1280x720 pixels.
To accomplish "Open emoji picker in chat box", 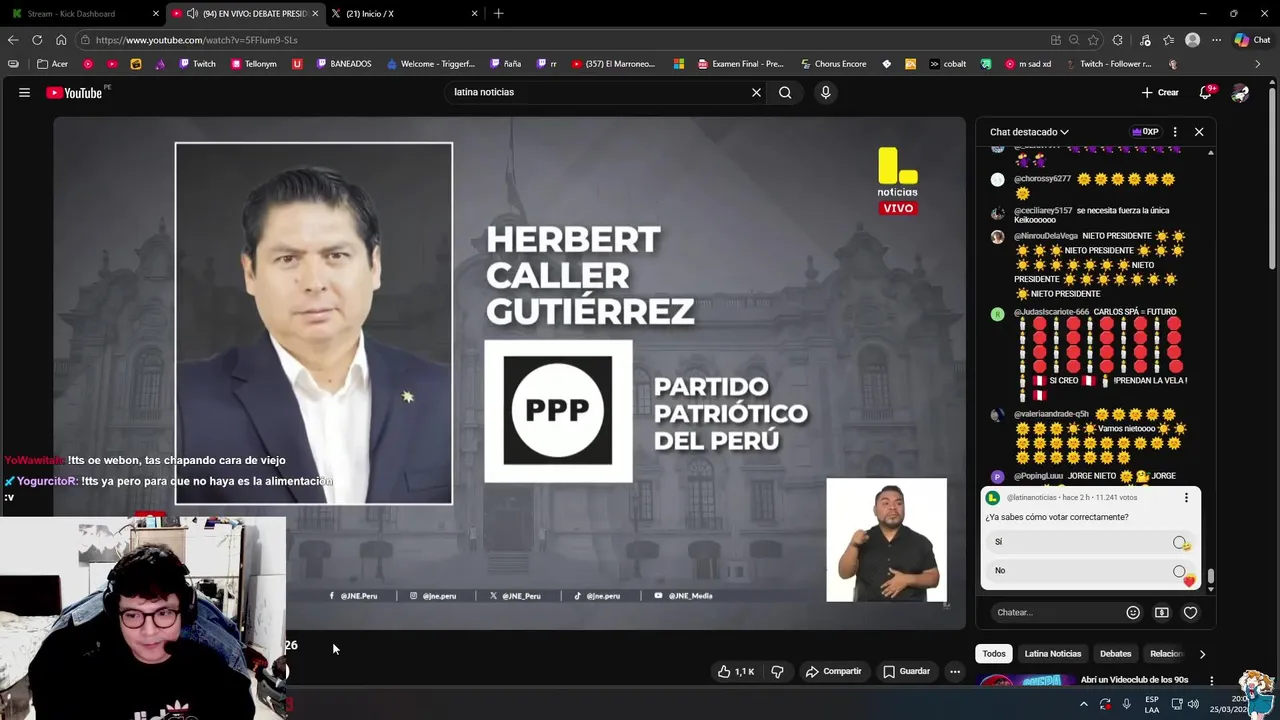I will [1133, 612].
